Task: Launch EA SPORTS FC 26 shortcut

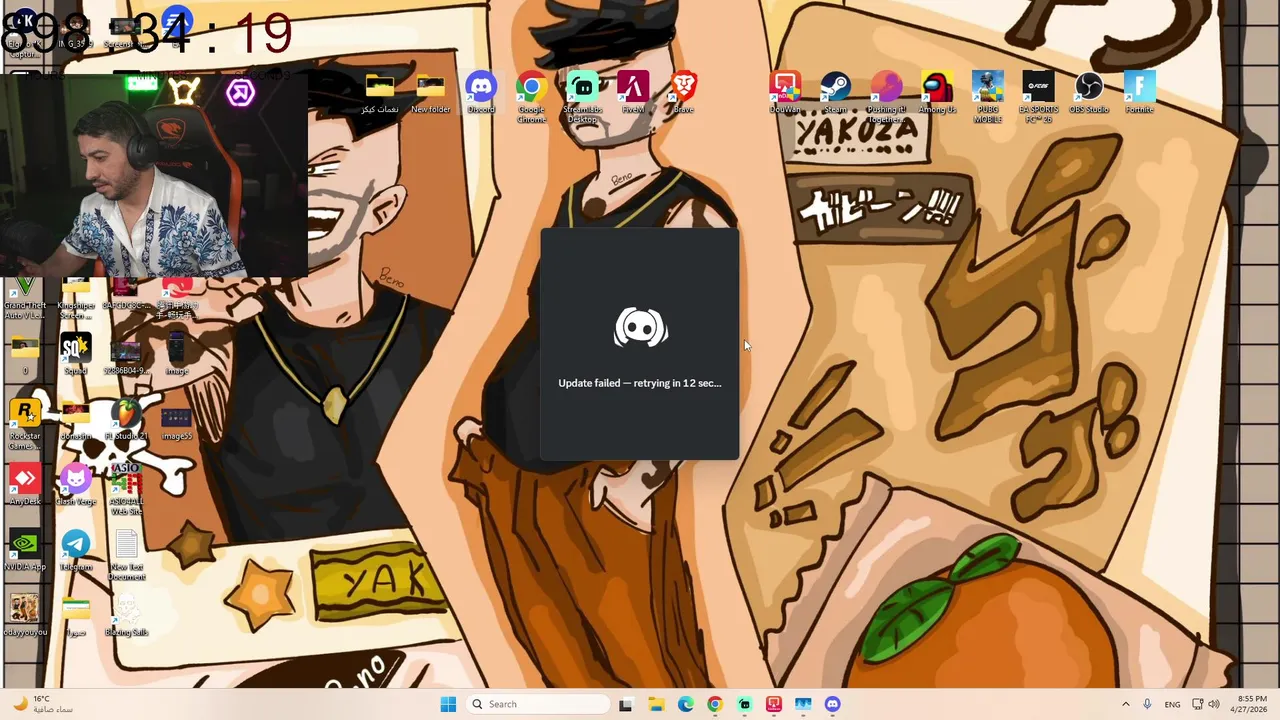Action: 1038,97
